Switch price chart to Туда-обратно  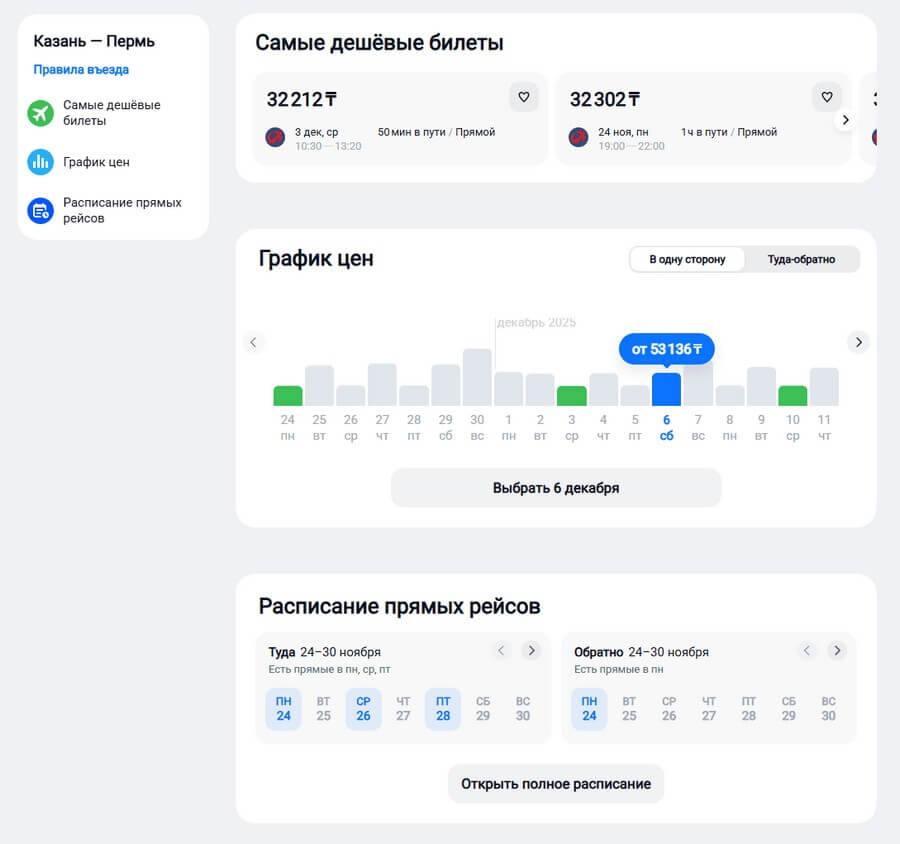[801, 260]
